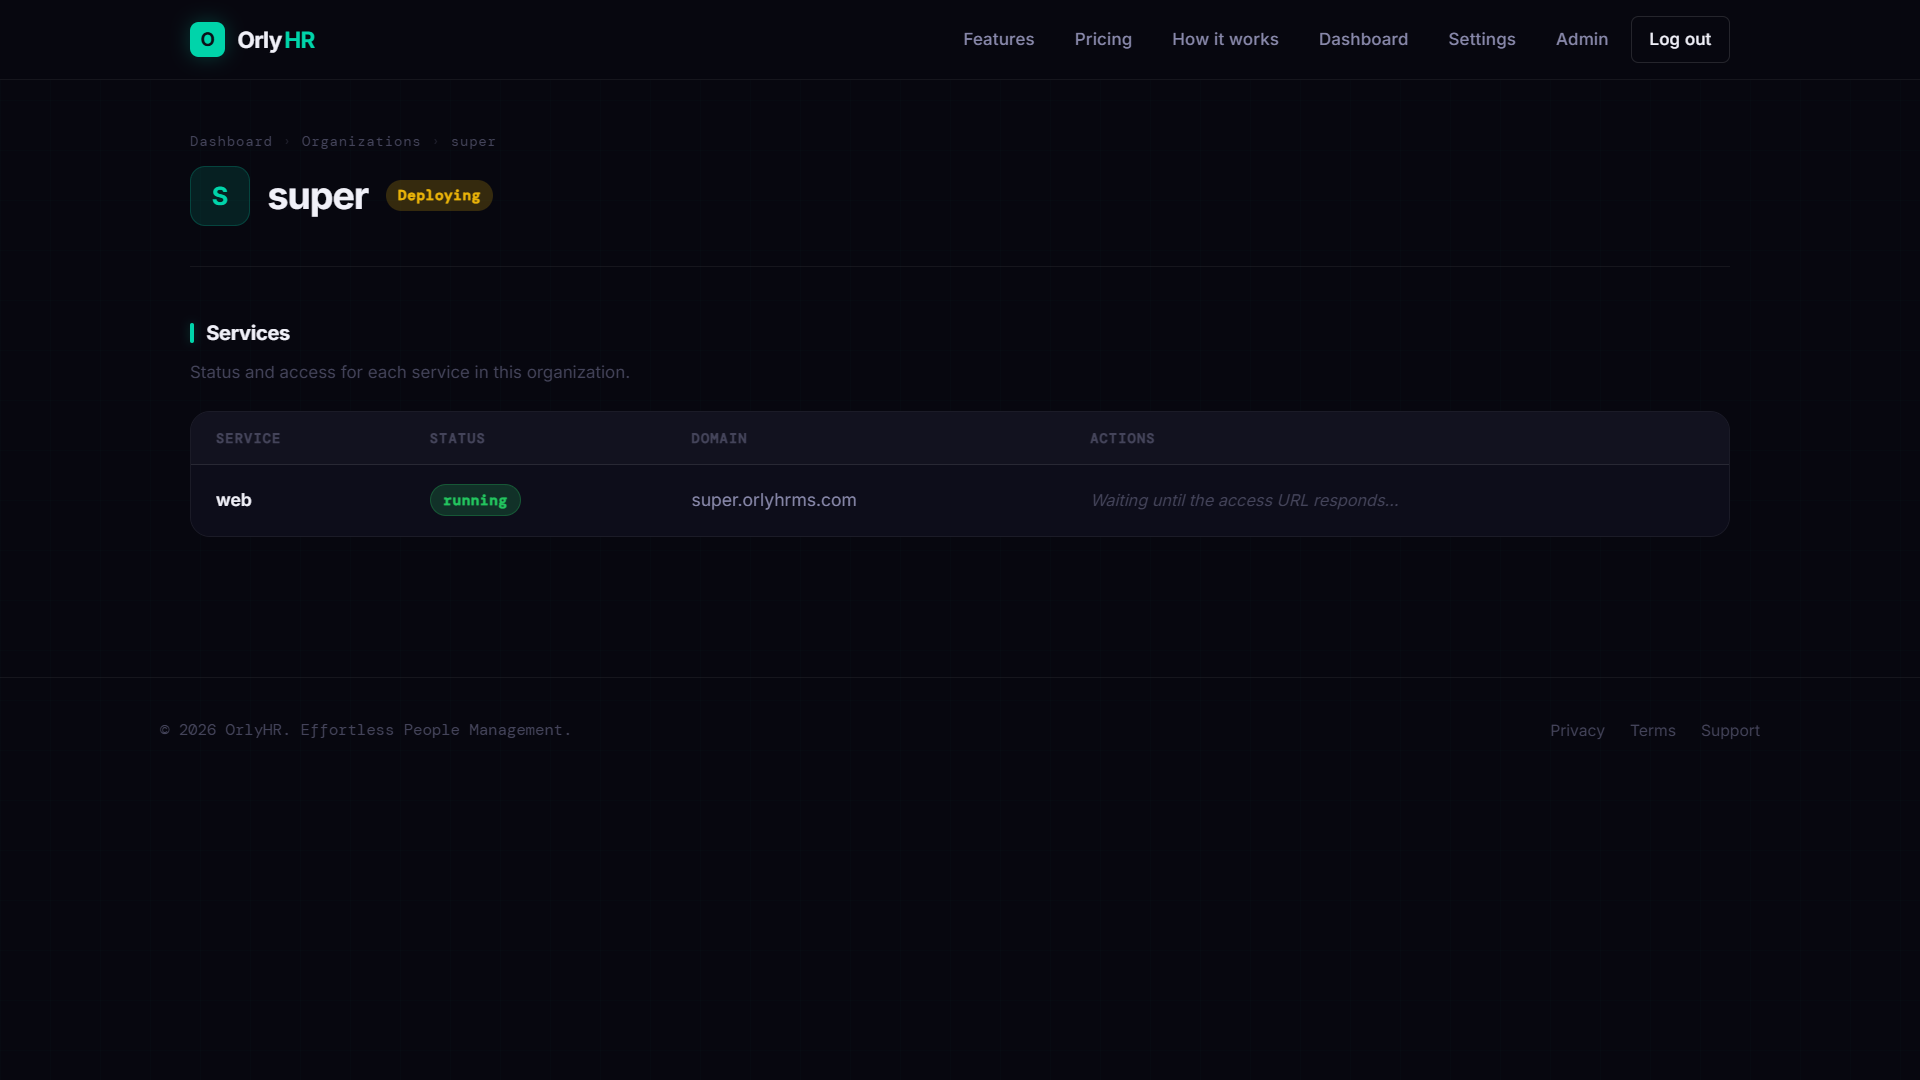Screen dimensions: 1920x1080
Task: Open the Dashboard navigation item
Action: pyautogui.click(x=1363, y=39)
